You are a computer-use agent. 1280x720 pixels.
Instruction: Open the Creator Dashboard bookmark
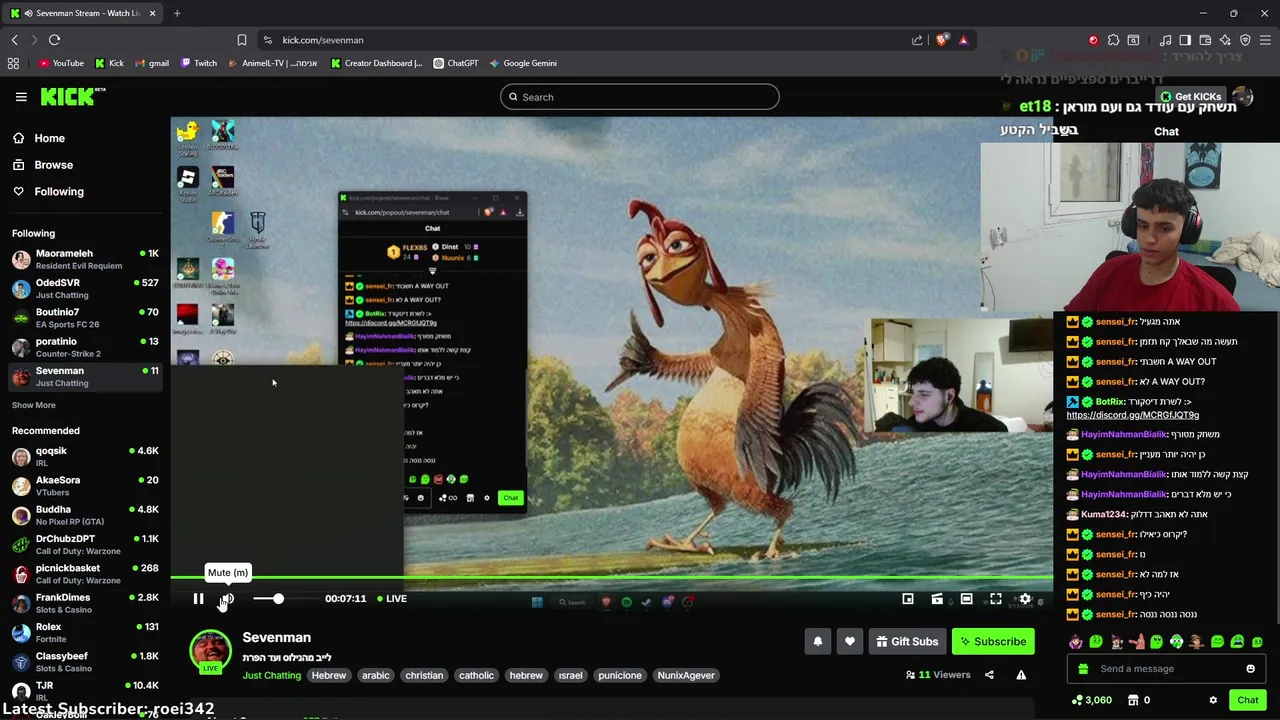(x=376, y=63)
